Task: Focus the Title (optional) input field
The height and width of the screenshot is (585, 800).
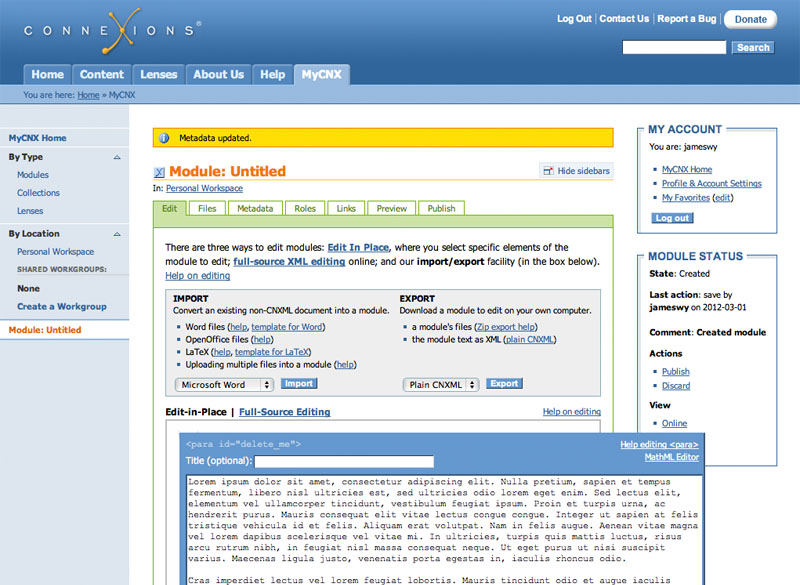Action: coord(344,461)
